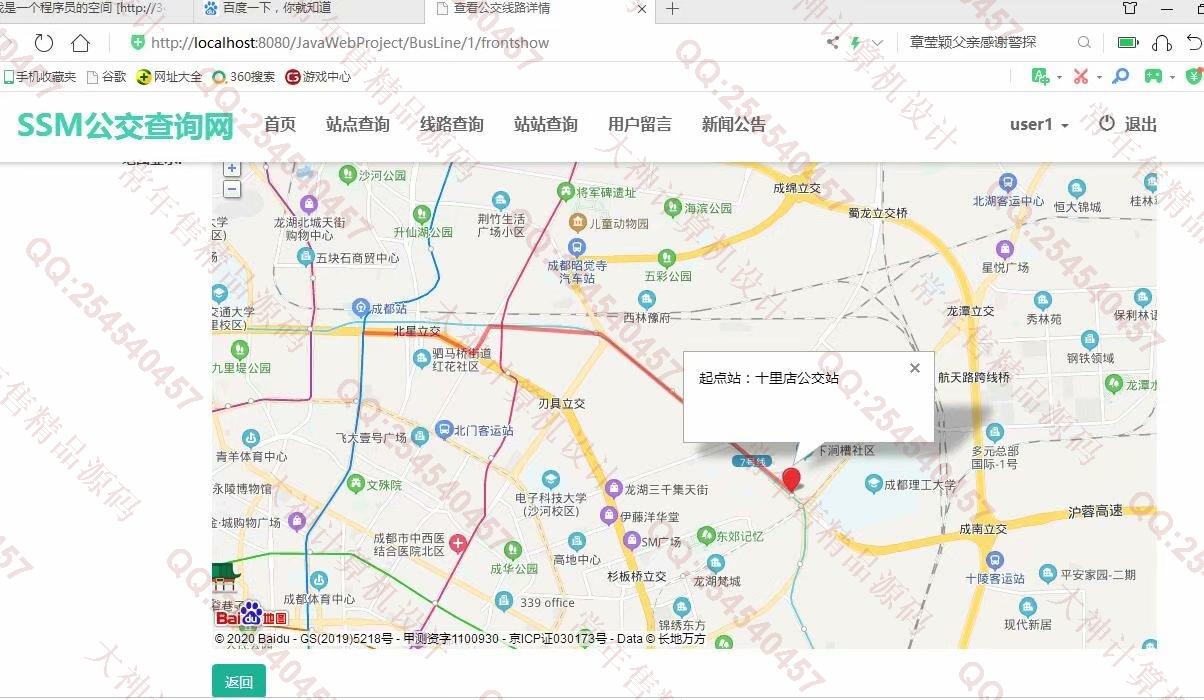Click 成都市中西医结合医院 hospital icon on map

point(458,543)
